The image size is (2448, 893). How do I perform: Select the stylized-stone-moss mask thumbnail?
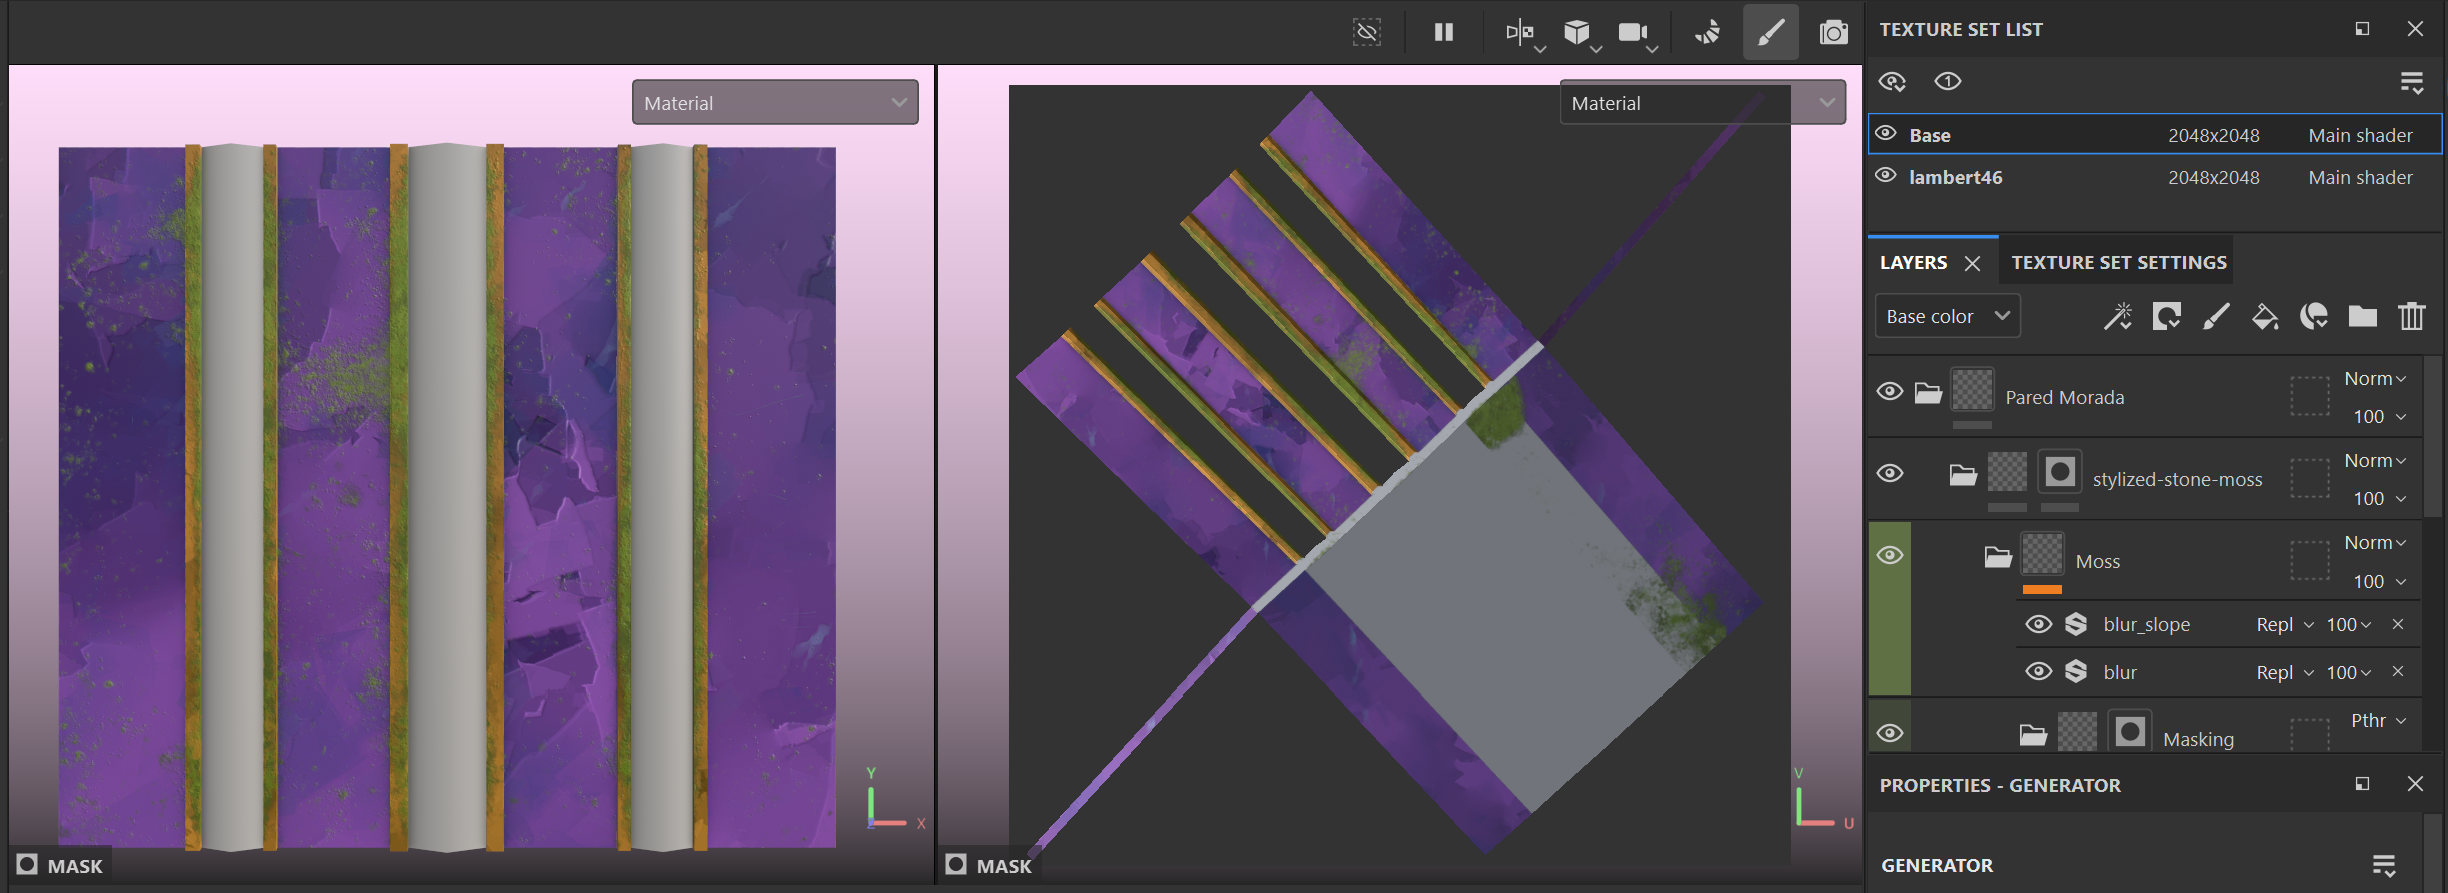click(x=2060, y=471)
